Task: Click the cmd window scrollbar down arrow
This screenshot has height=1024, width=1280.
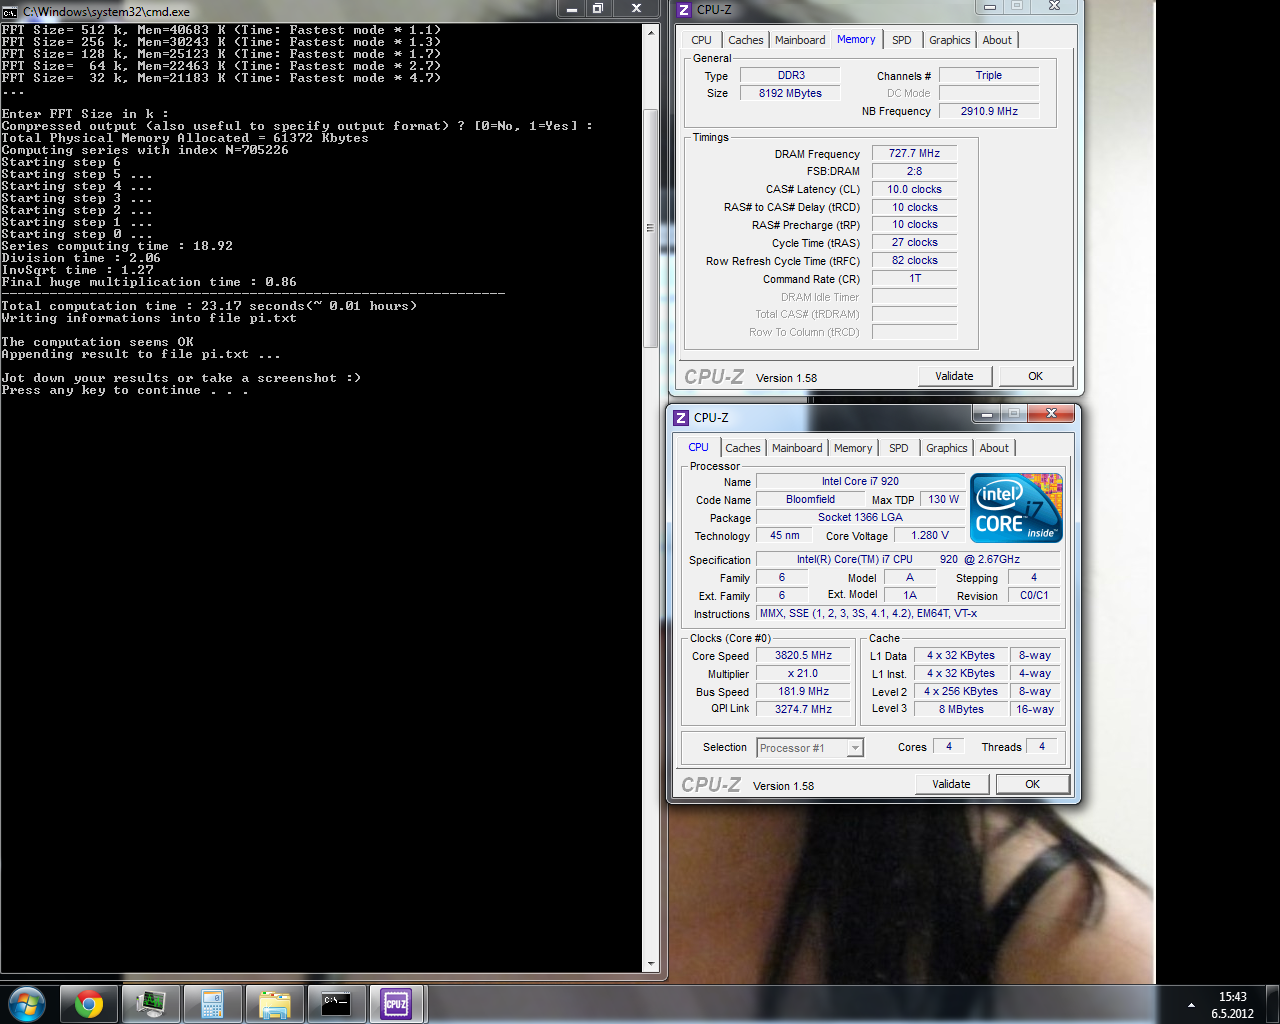Action: click(x=650, y=964)
